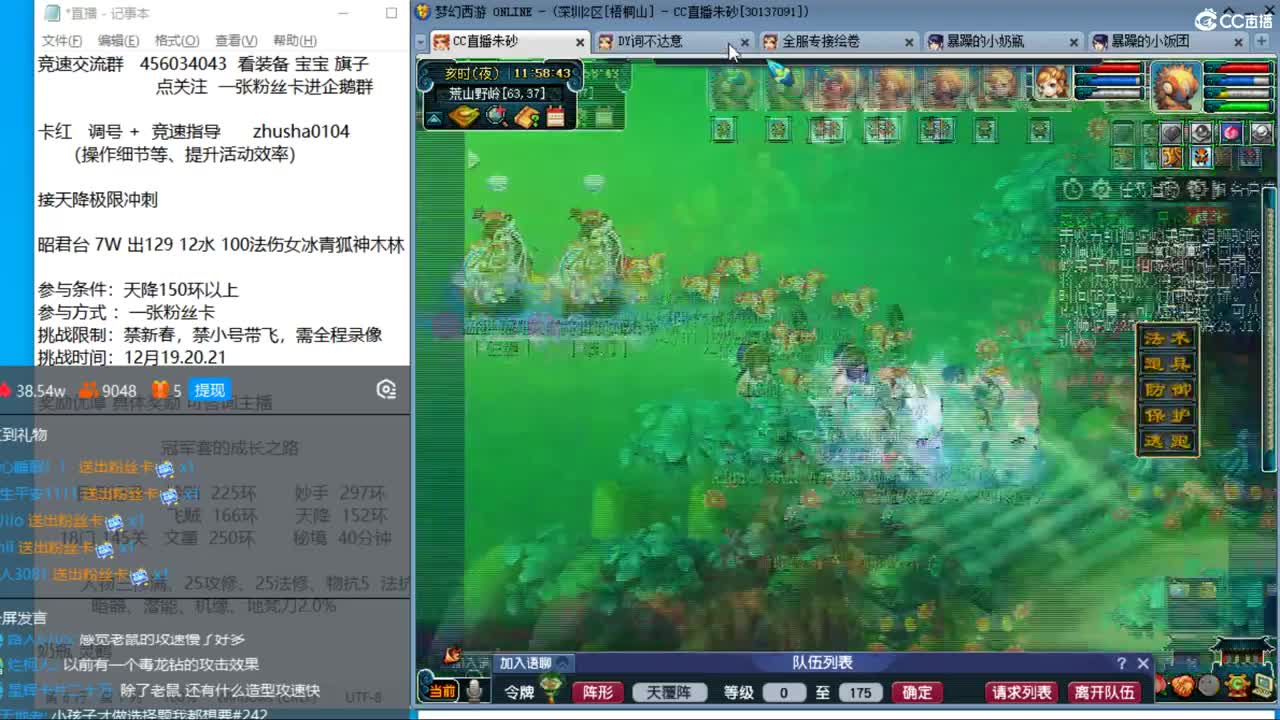Expand the 加入语聊 voice chat toggle
1280x720 pixels.
535,663
